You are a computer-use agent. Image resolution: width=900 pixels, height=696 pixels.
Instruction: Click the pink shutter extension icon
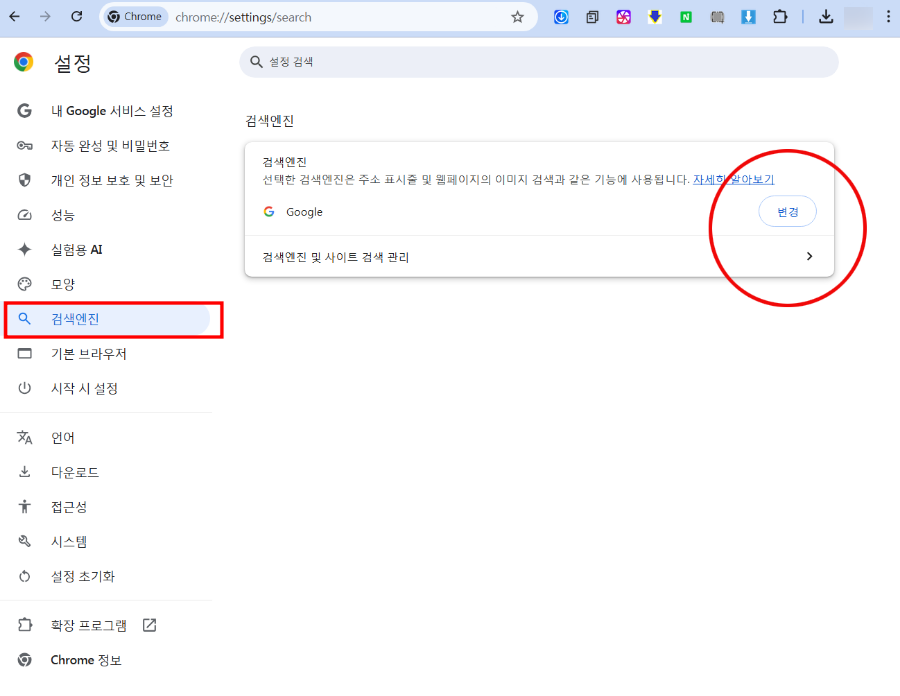coord(623,16)
